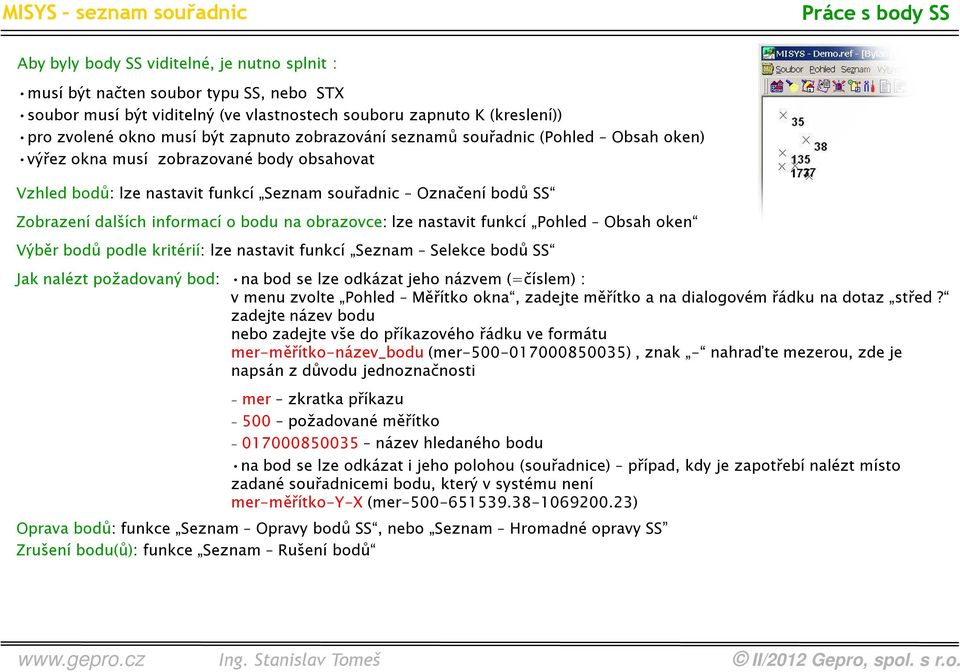The image size is (960, 672).
Task: Click the red-blue houses toolbar icon
Action: 777,86
